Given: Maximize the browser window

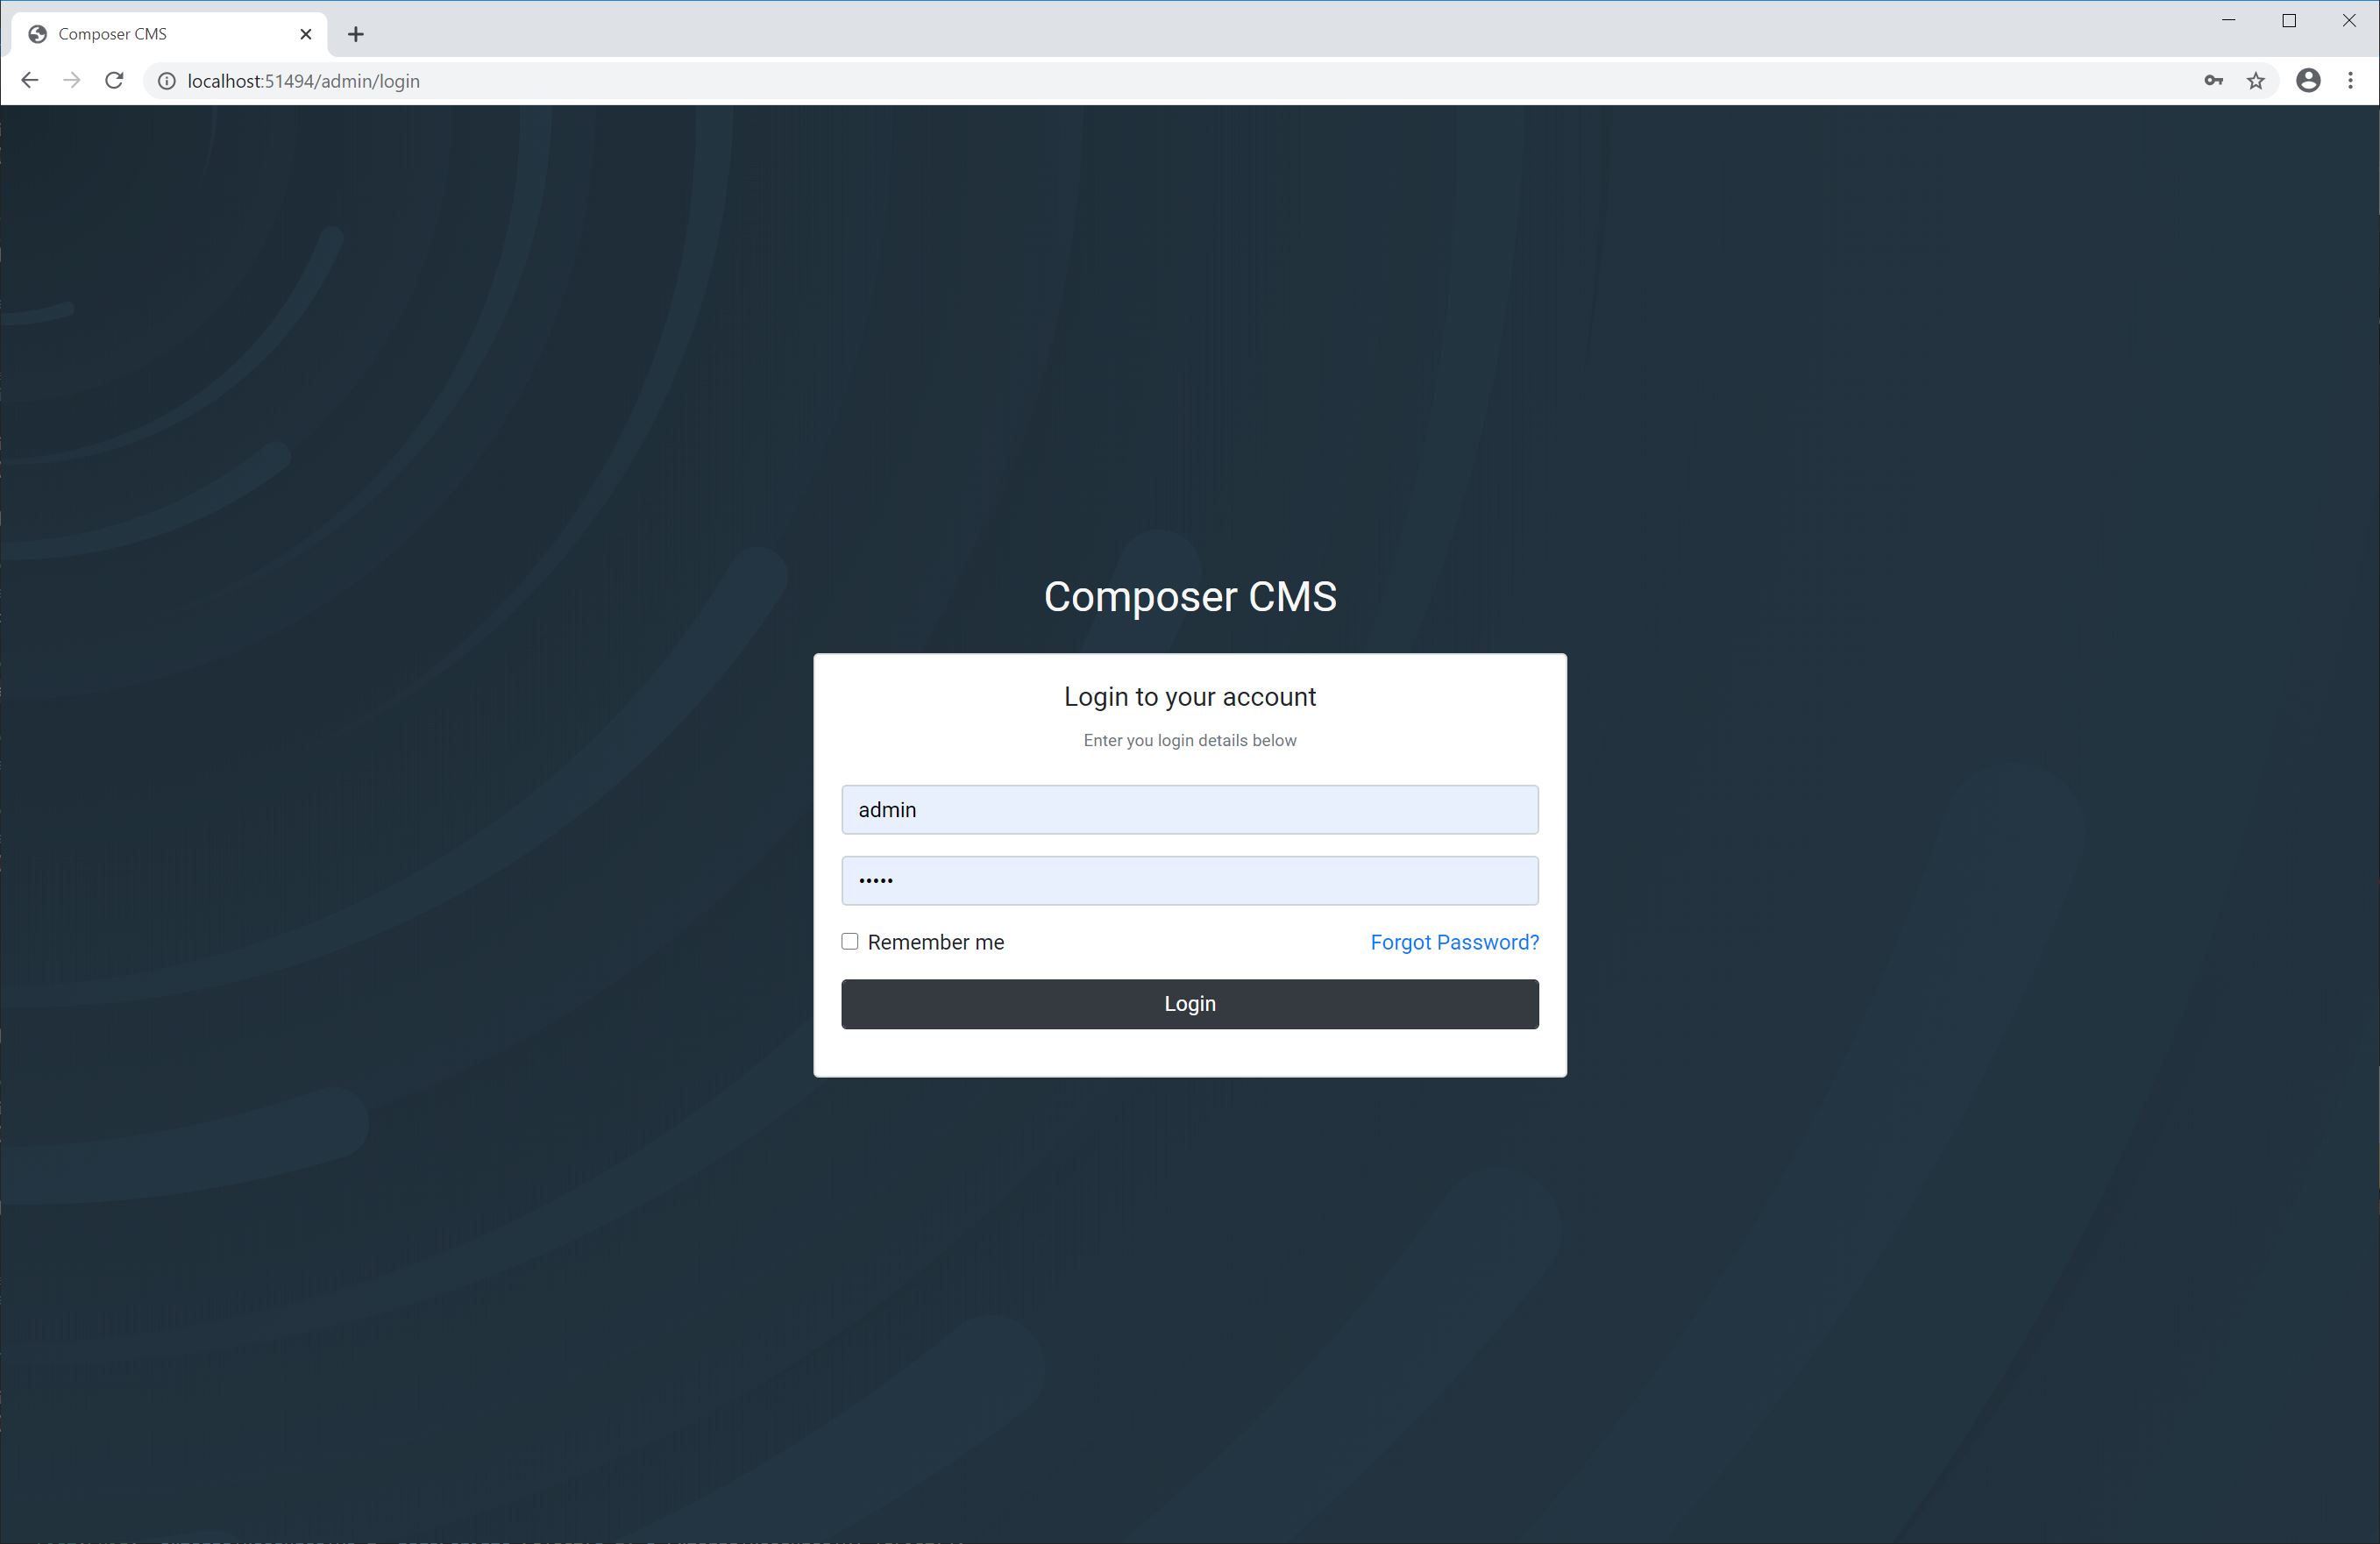Looking at the screenshot, I should (x=2288, y=21).
